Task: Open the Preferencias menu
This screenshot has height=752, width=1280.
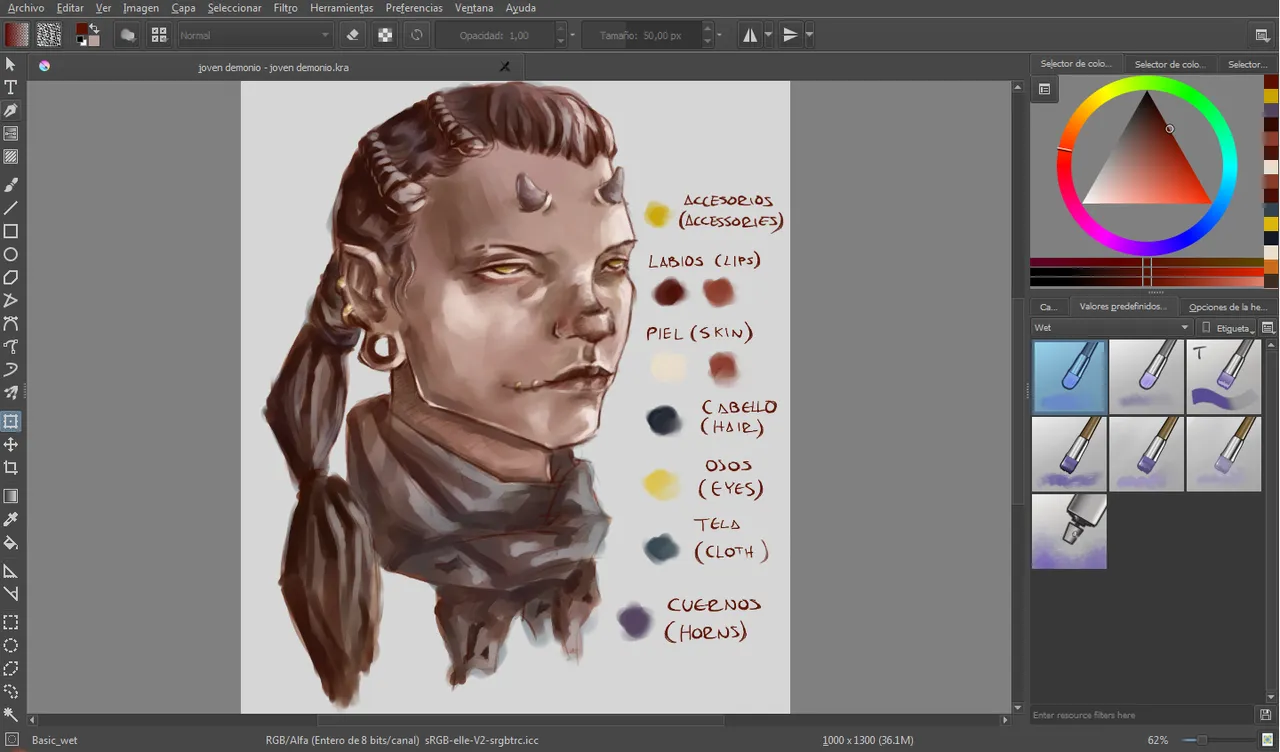Action: (414, 8)
